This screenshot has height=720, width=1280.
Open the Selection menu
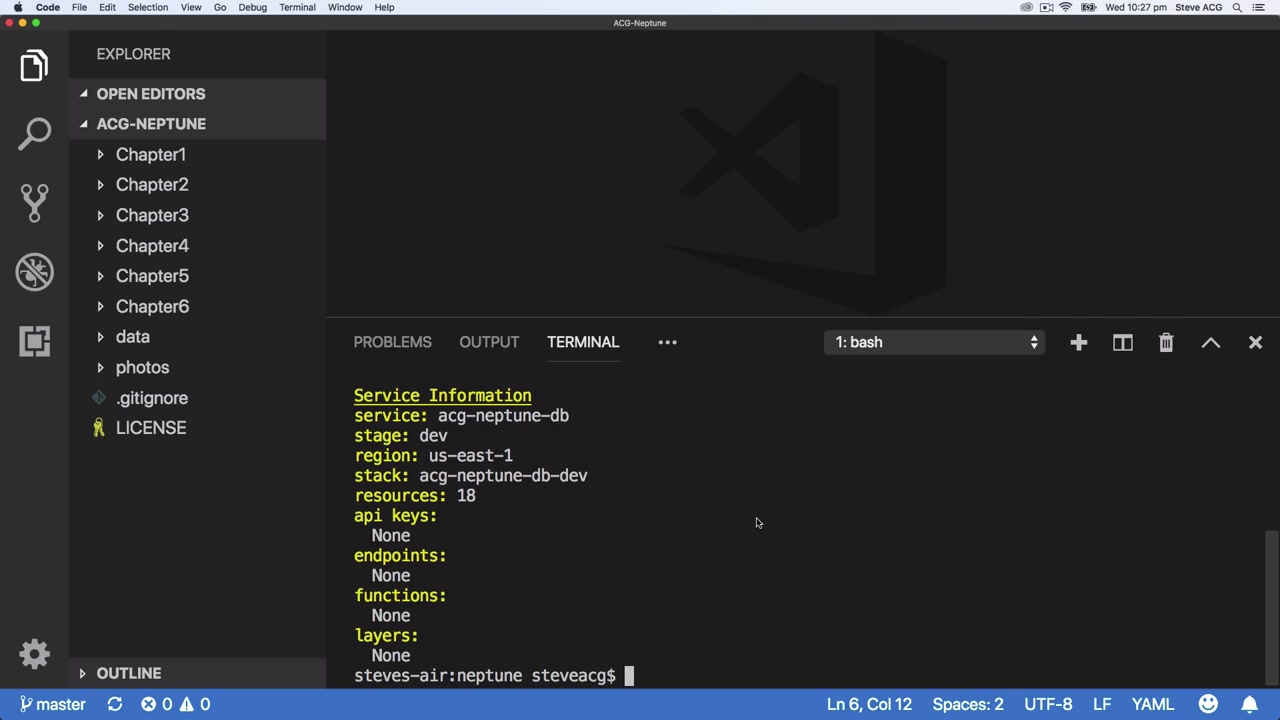tap(147, 7)
